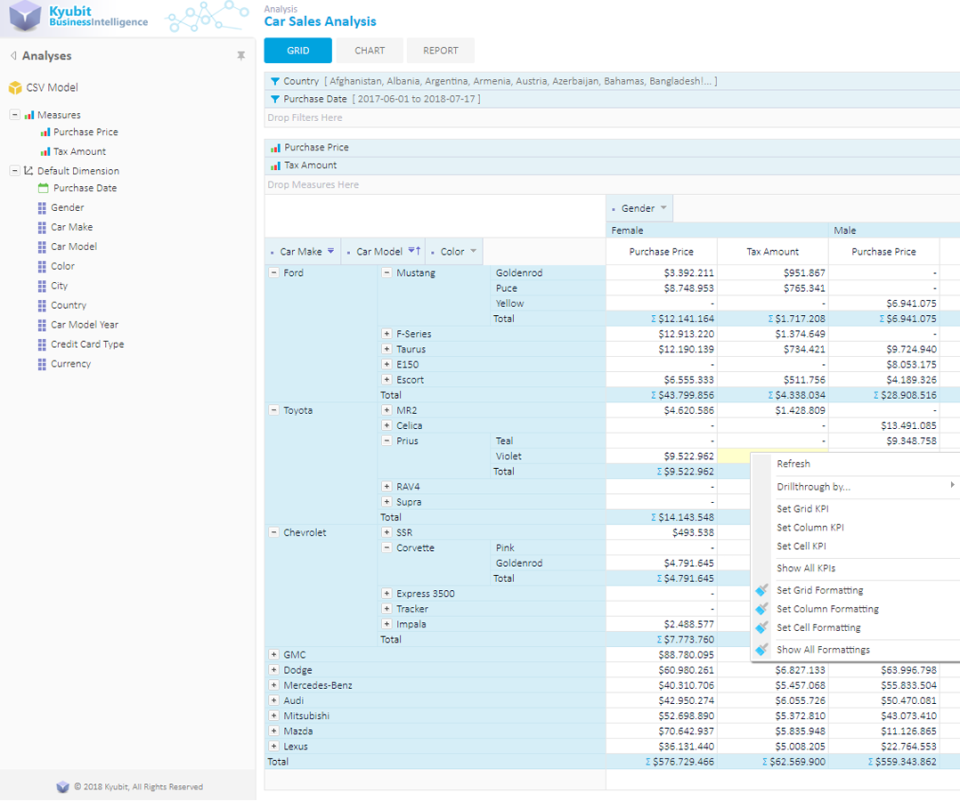Toggle the pin on the Analyses panel
This screenshot has height=801, width=960.
click(240, 56)
